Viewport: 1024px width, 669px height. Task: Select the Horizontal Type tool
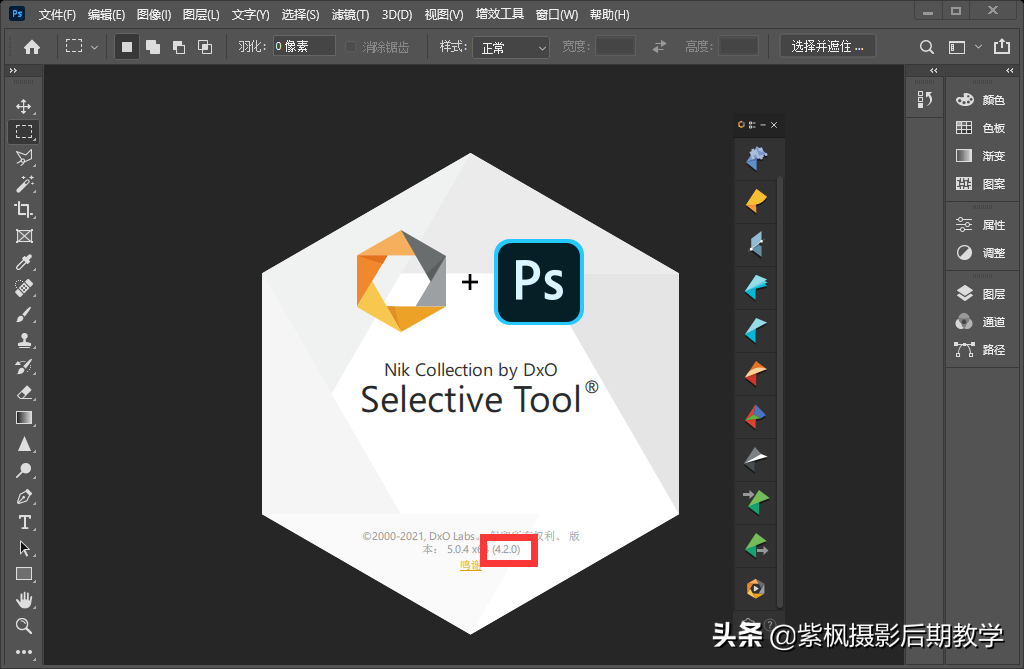(x=24, y=522)
